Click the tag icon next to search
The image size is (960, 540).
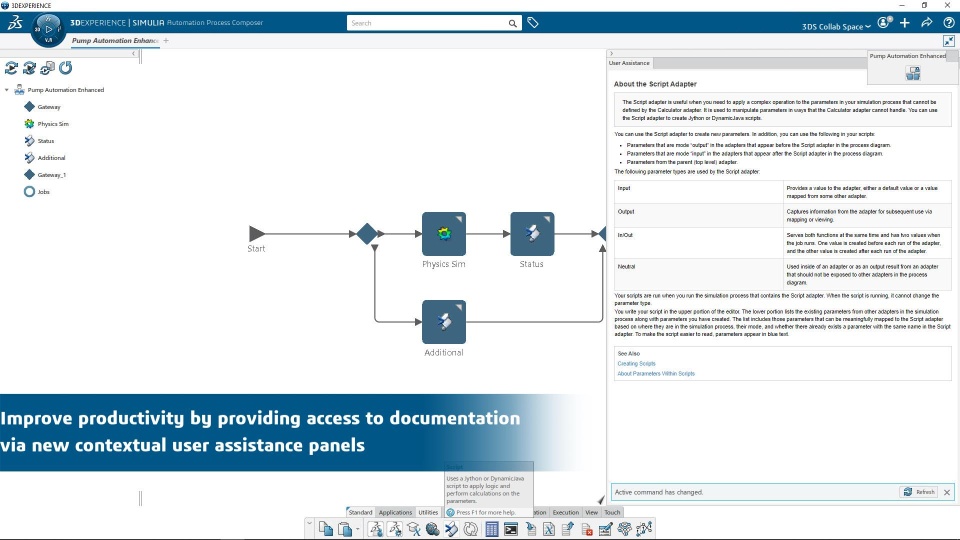tap(533, 23)
